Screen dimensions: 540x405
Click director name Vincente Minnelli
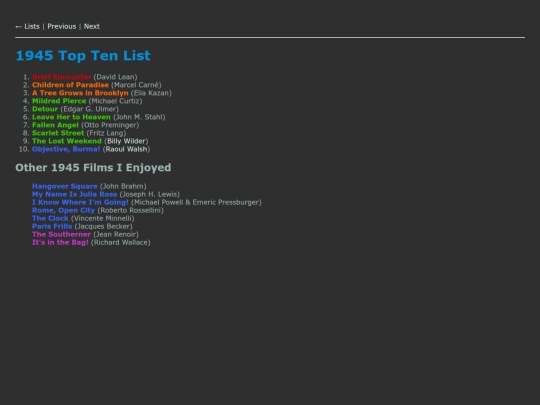[103, 218]
